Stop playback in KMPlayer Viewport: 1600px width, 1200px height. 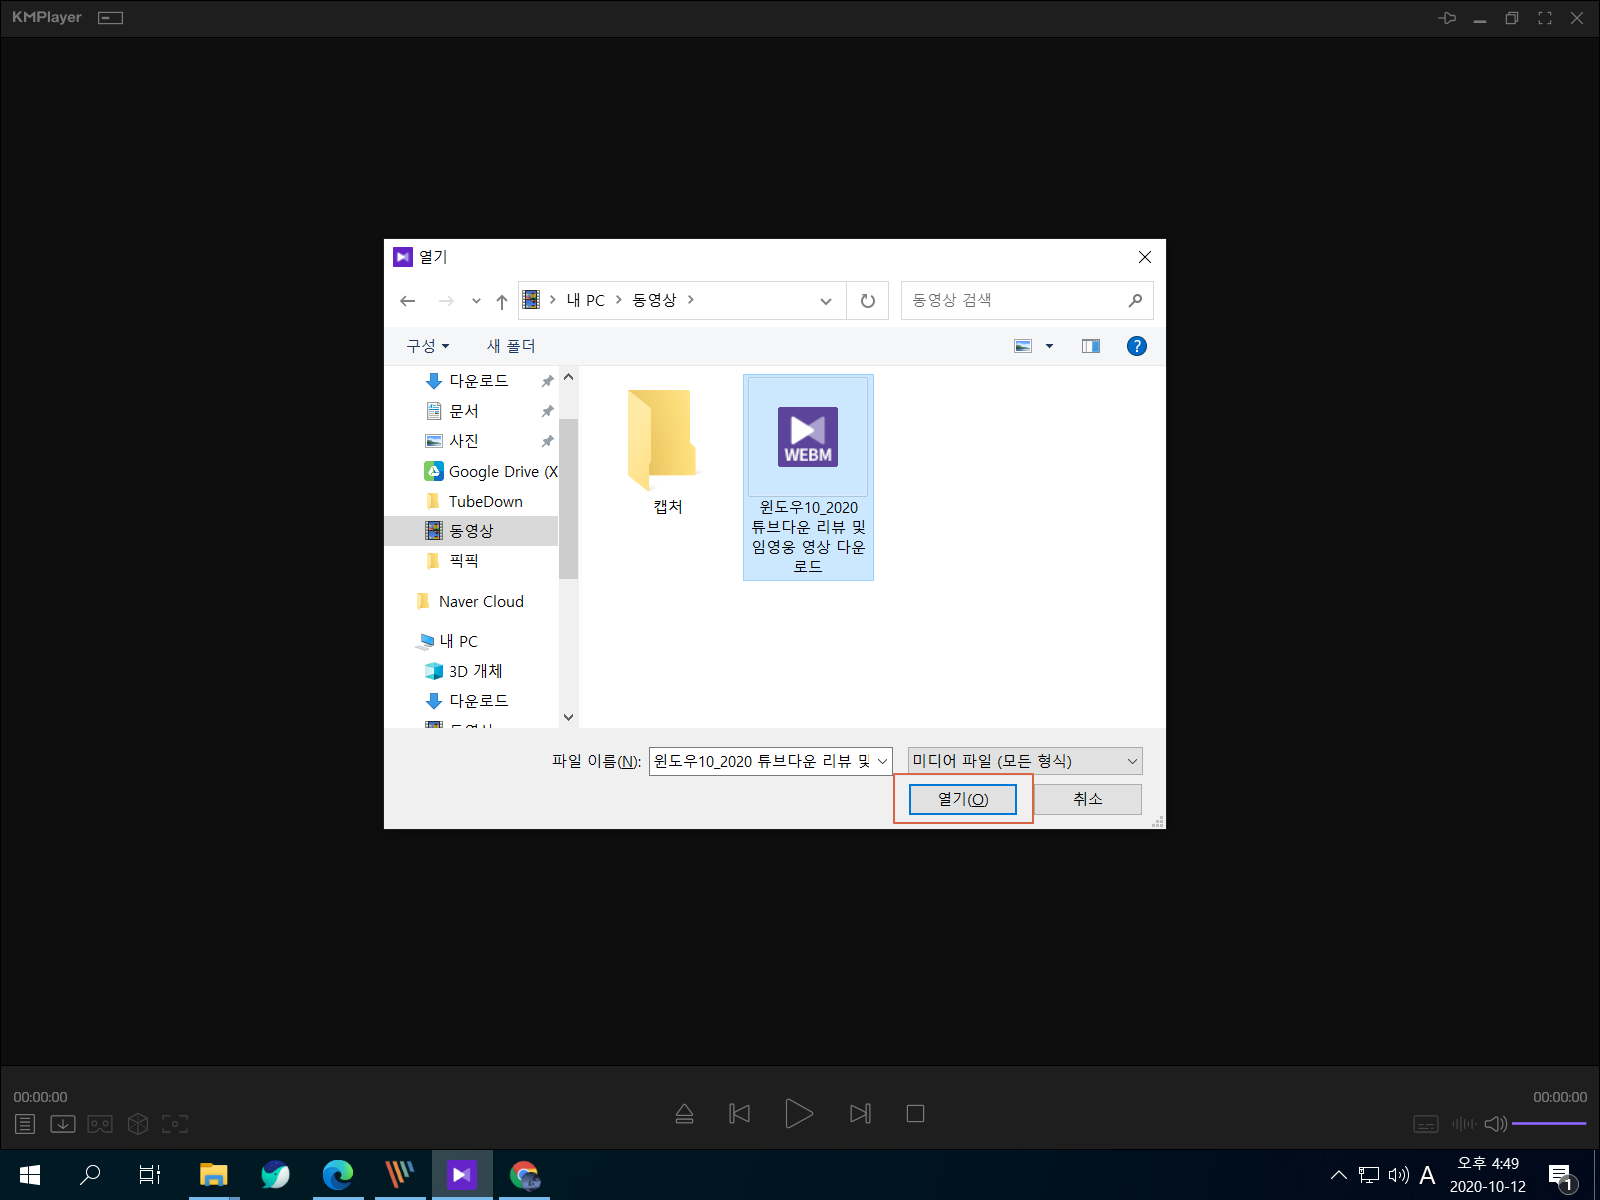915,1113
